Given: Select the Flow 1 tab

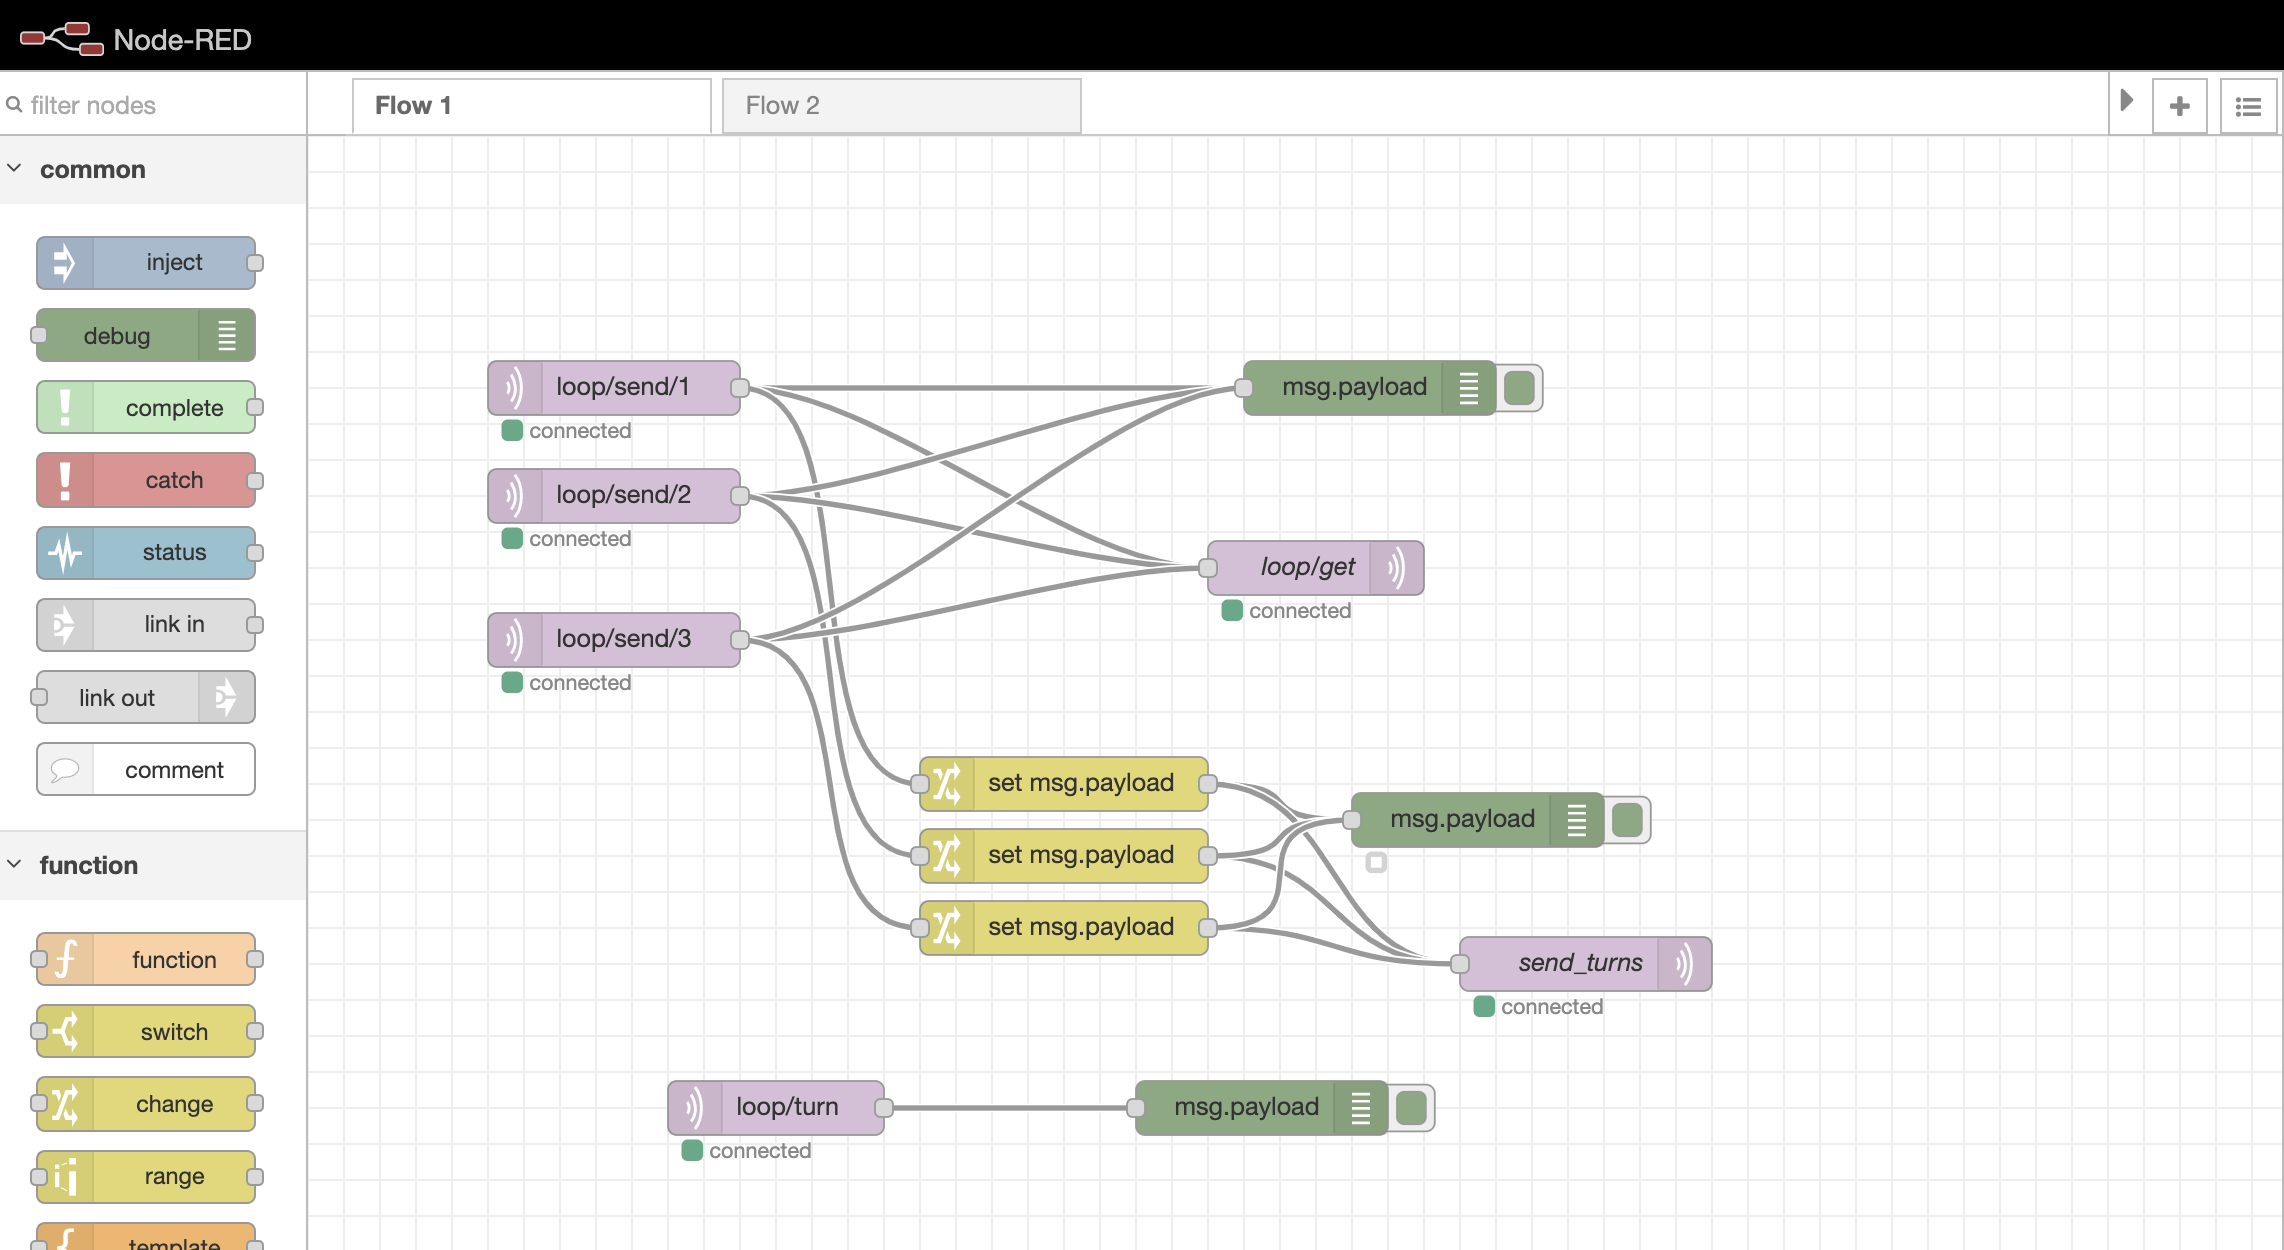Looking at the screenshot, I should [x=530, y=106].
